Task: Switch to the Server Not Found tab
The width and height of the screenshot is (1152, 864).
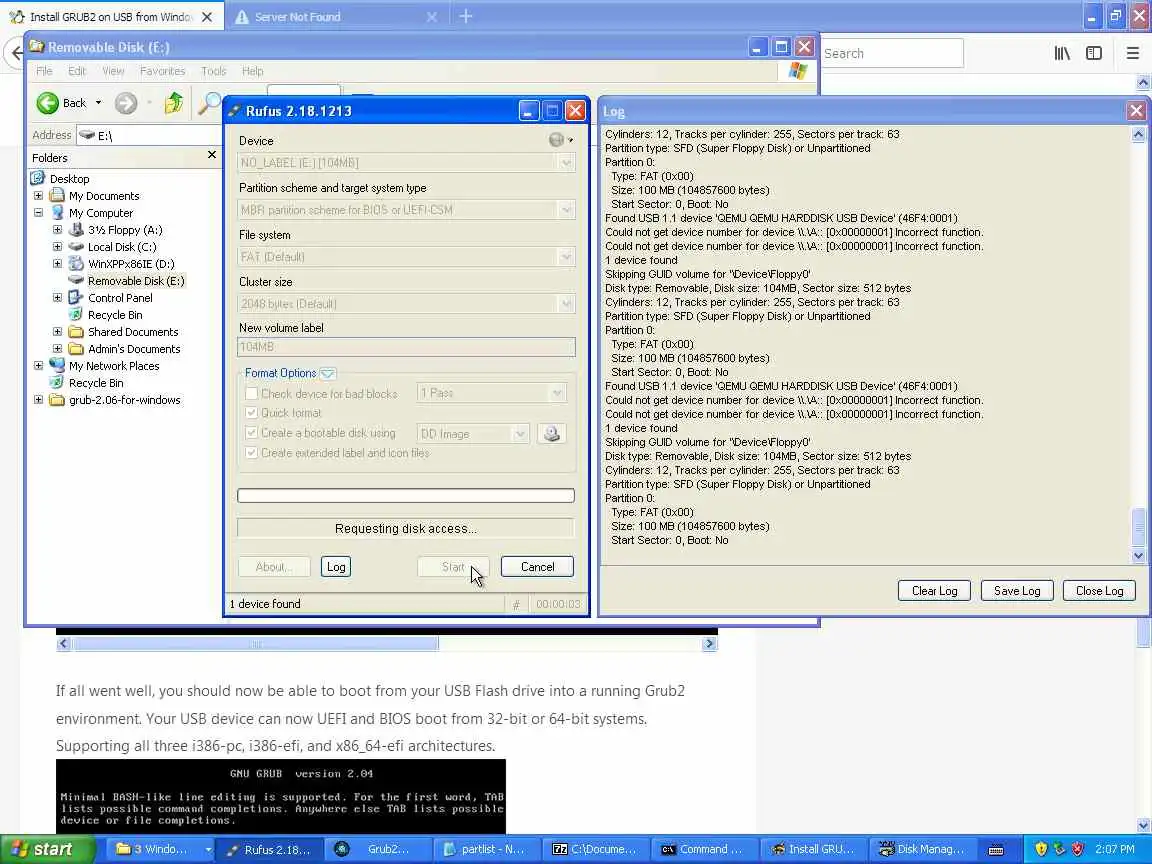Action: [334, 16]
